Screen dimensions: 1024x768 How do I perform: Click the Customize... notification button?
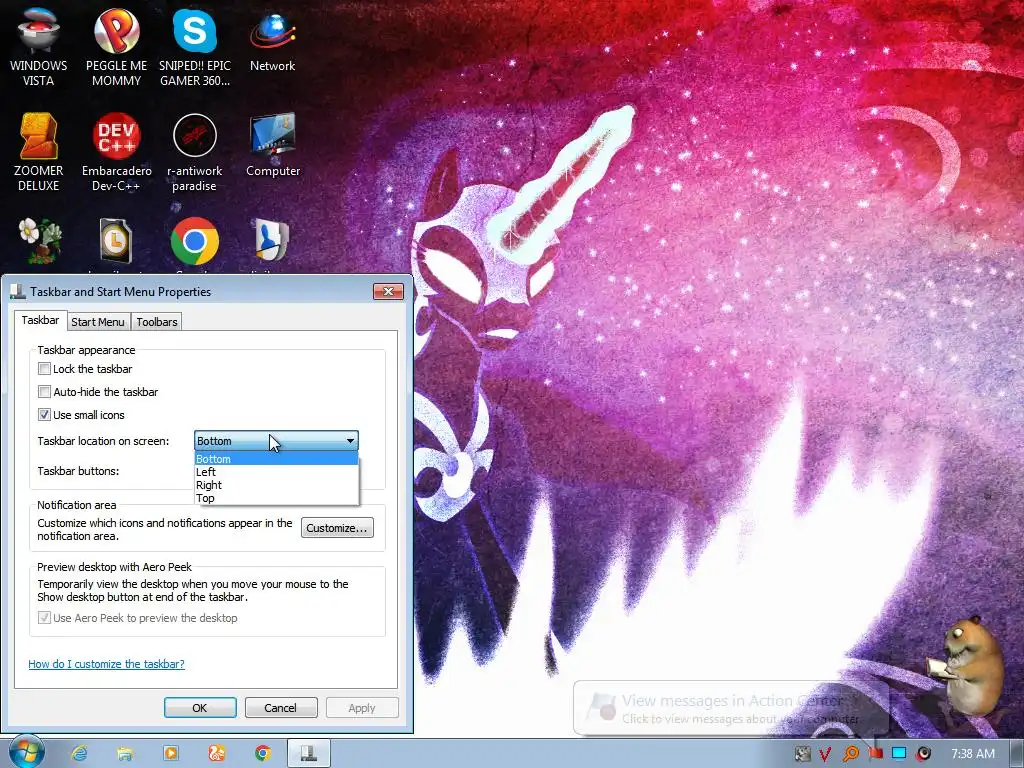(x=337, y=528)
